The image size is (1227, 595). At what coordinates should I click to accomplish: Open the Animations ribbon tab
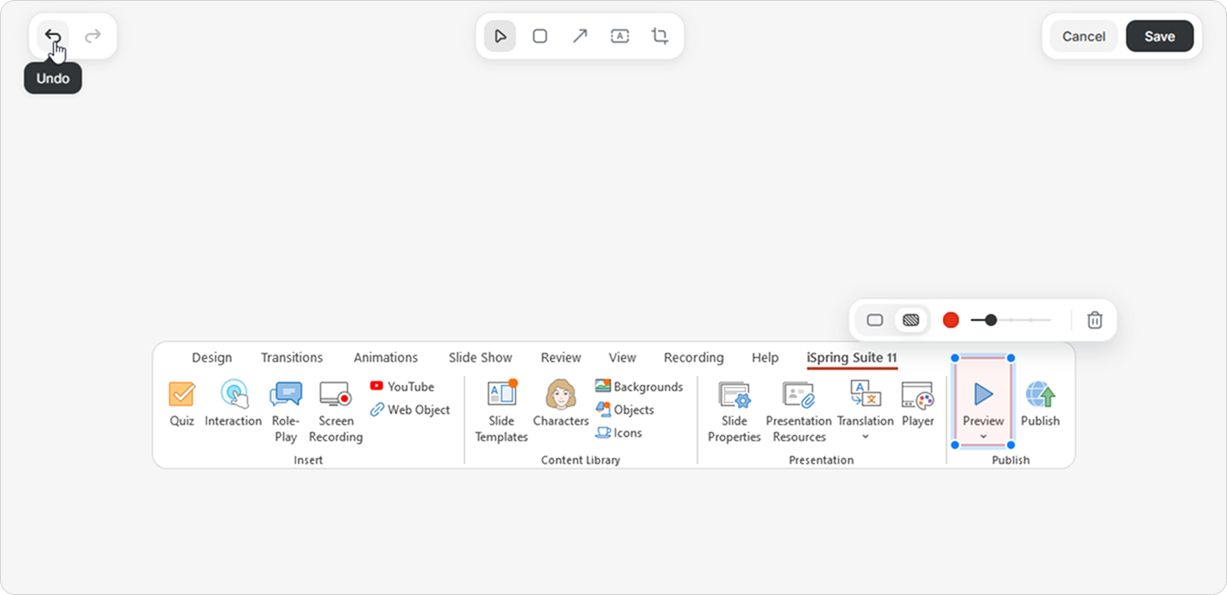pyautogui.click(x=385, y=357)
